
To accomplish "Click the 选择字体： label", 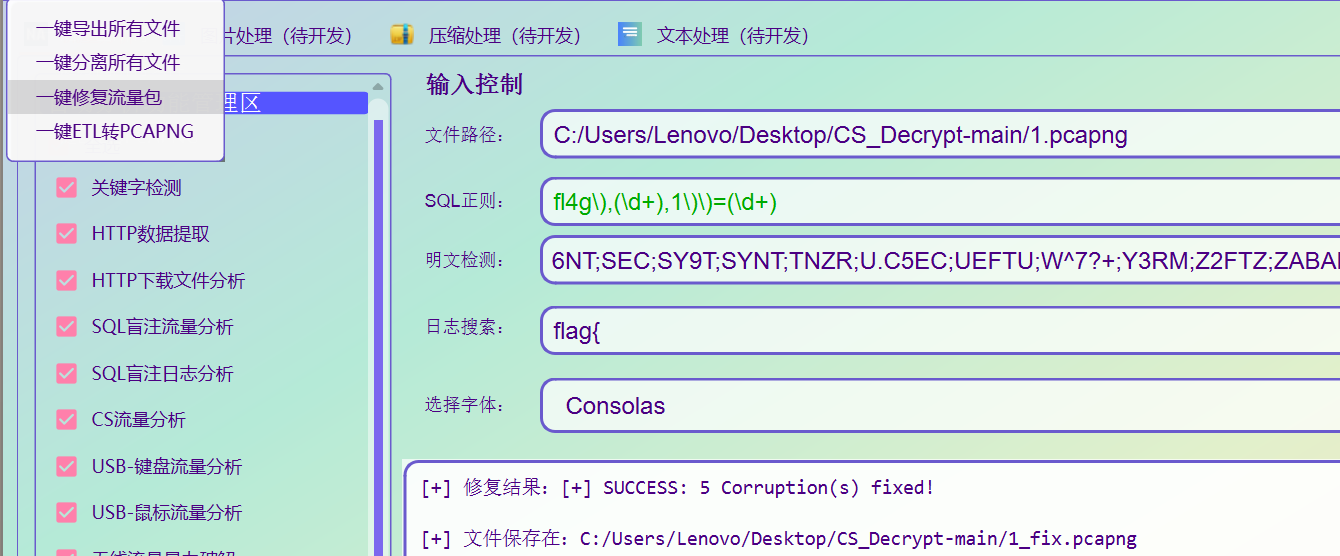I will click(465, 405).
